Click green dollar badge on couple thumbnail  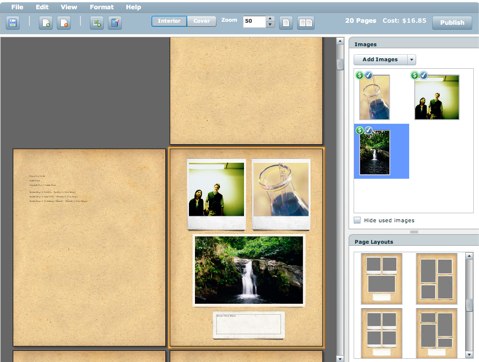pyautogui.click(x=415, y=75)
